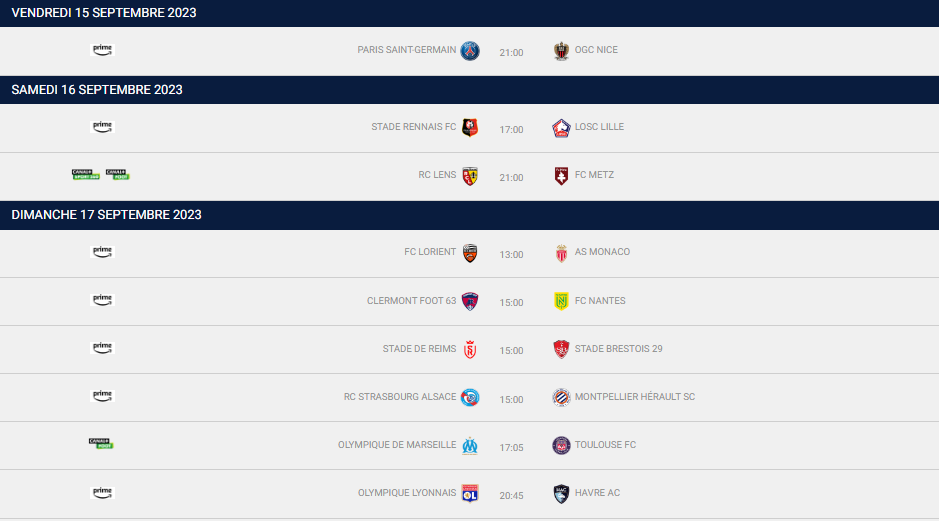Click the 20:45 kickoff time for Lyon match

(x=511, y=496)
